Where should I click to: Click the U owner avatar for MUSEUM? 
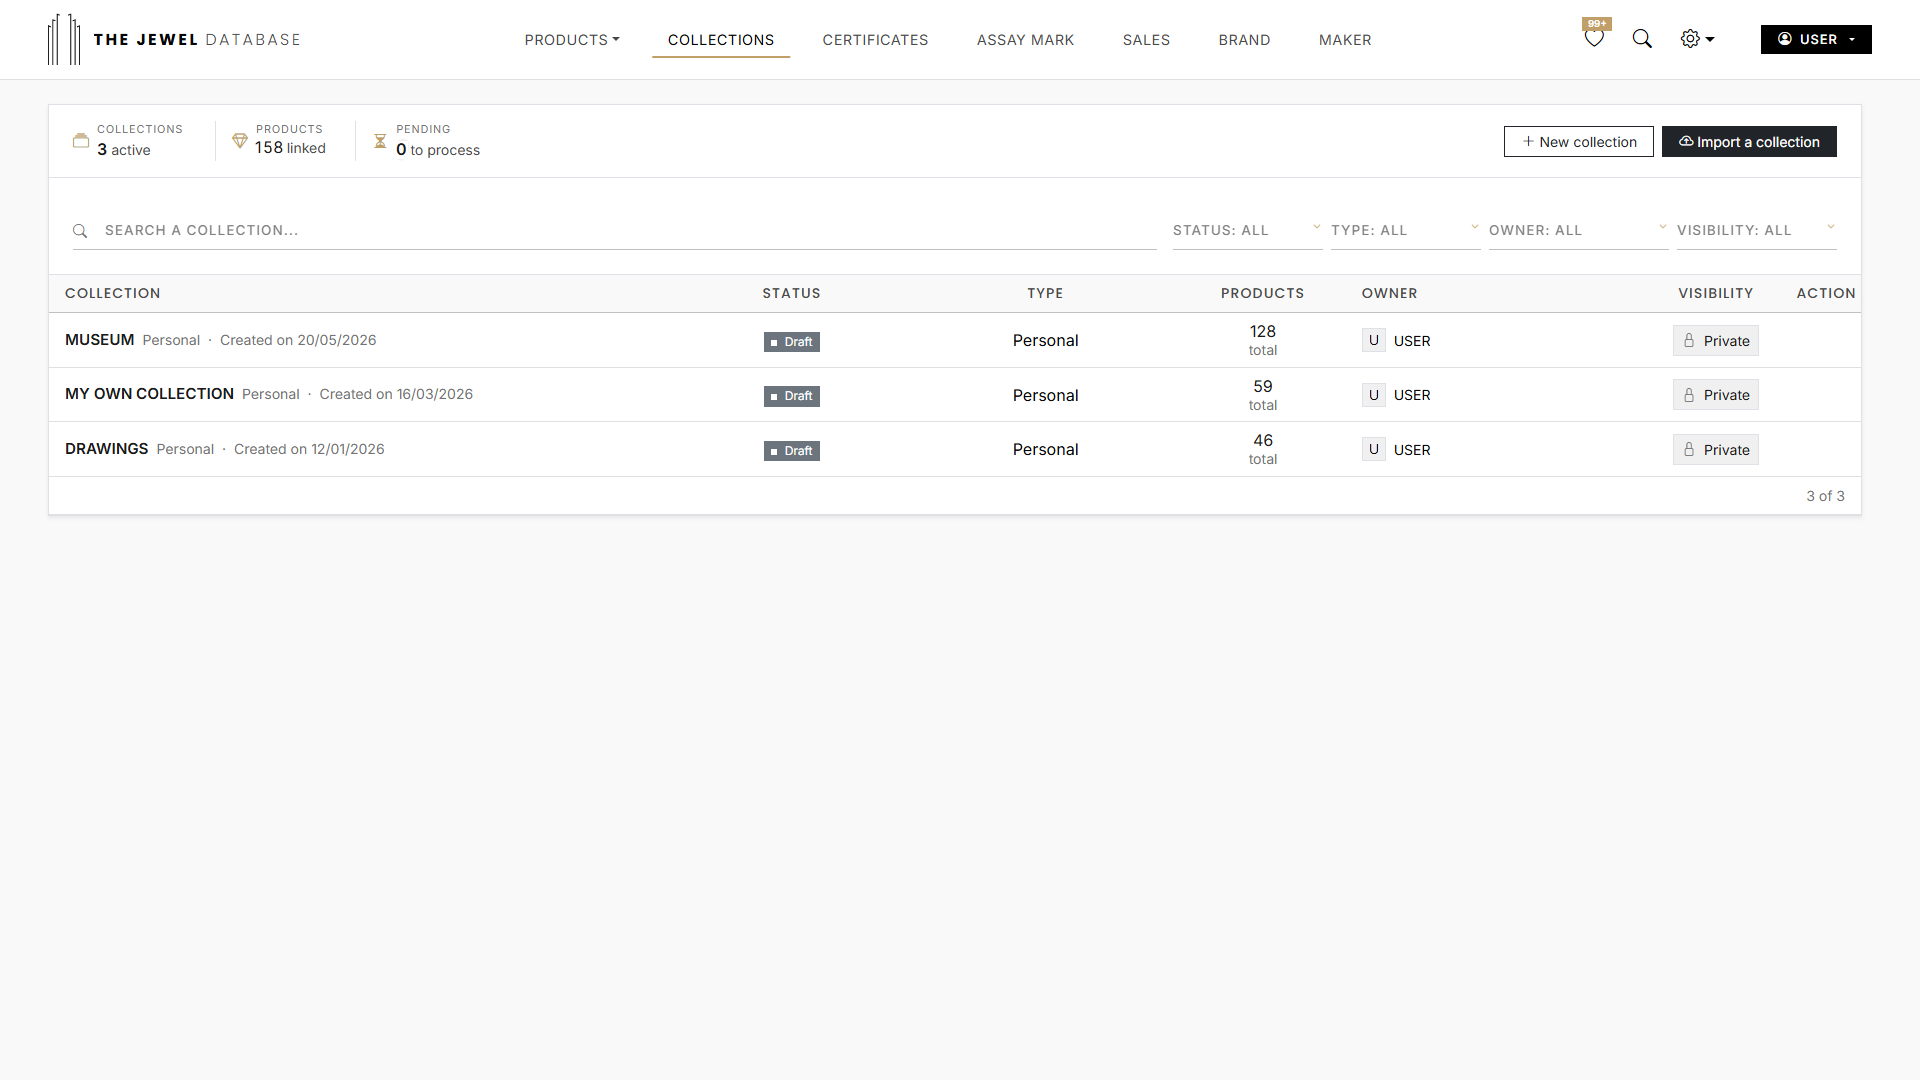(1373, 340)
